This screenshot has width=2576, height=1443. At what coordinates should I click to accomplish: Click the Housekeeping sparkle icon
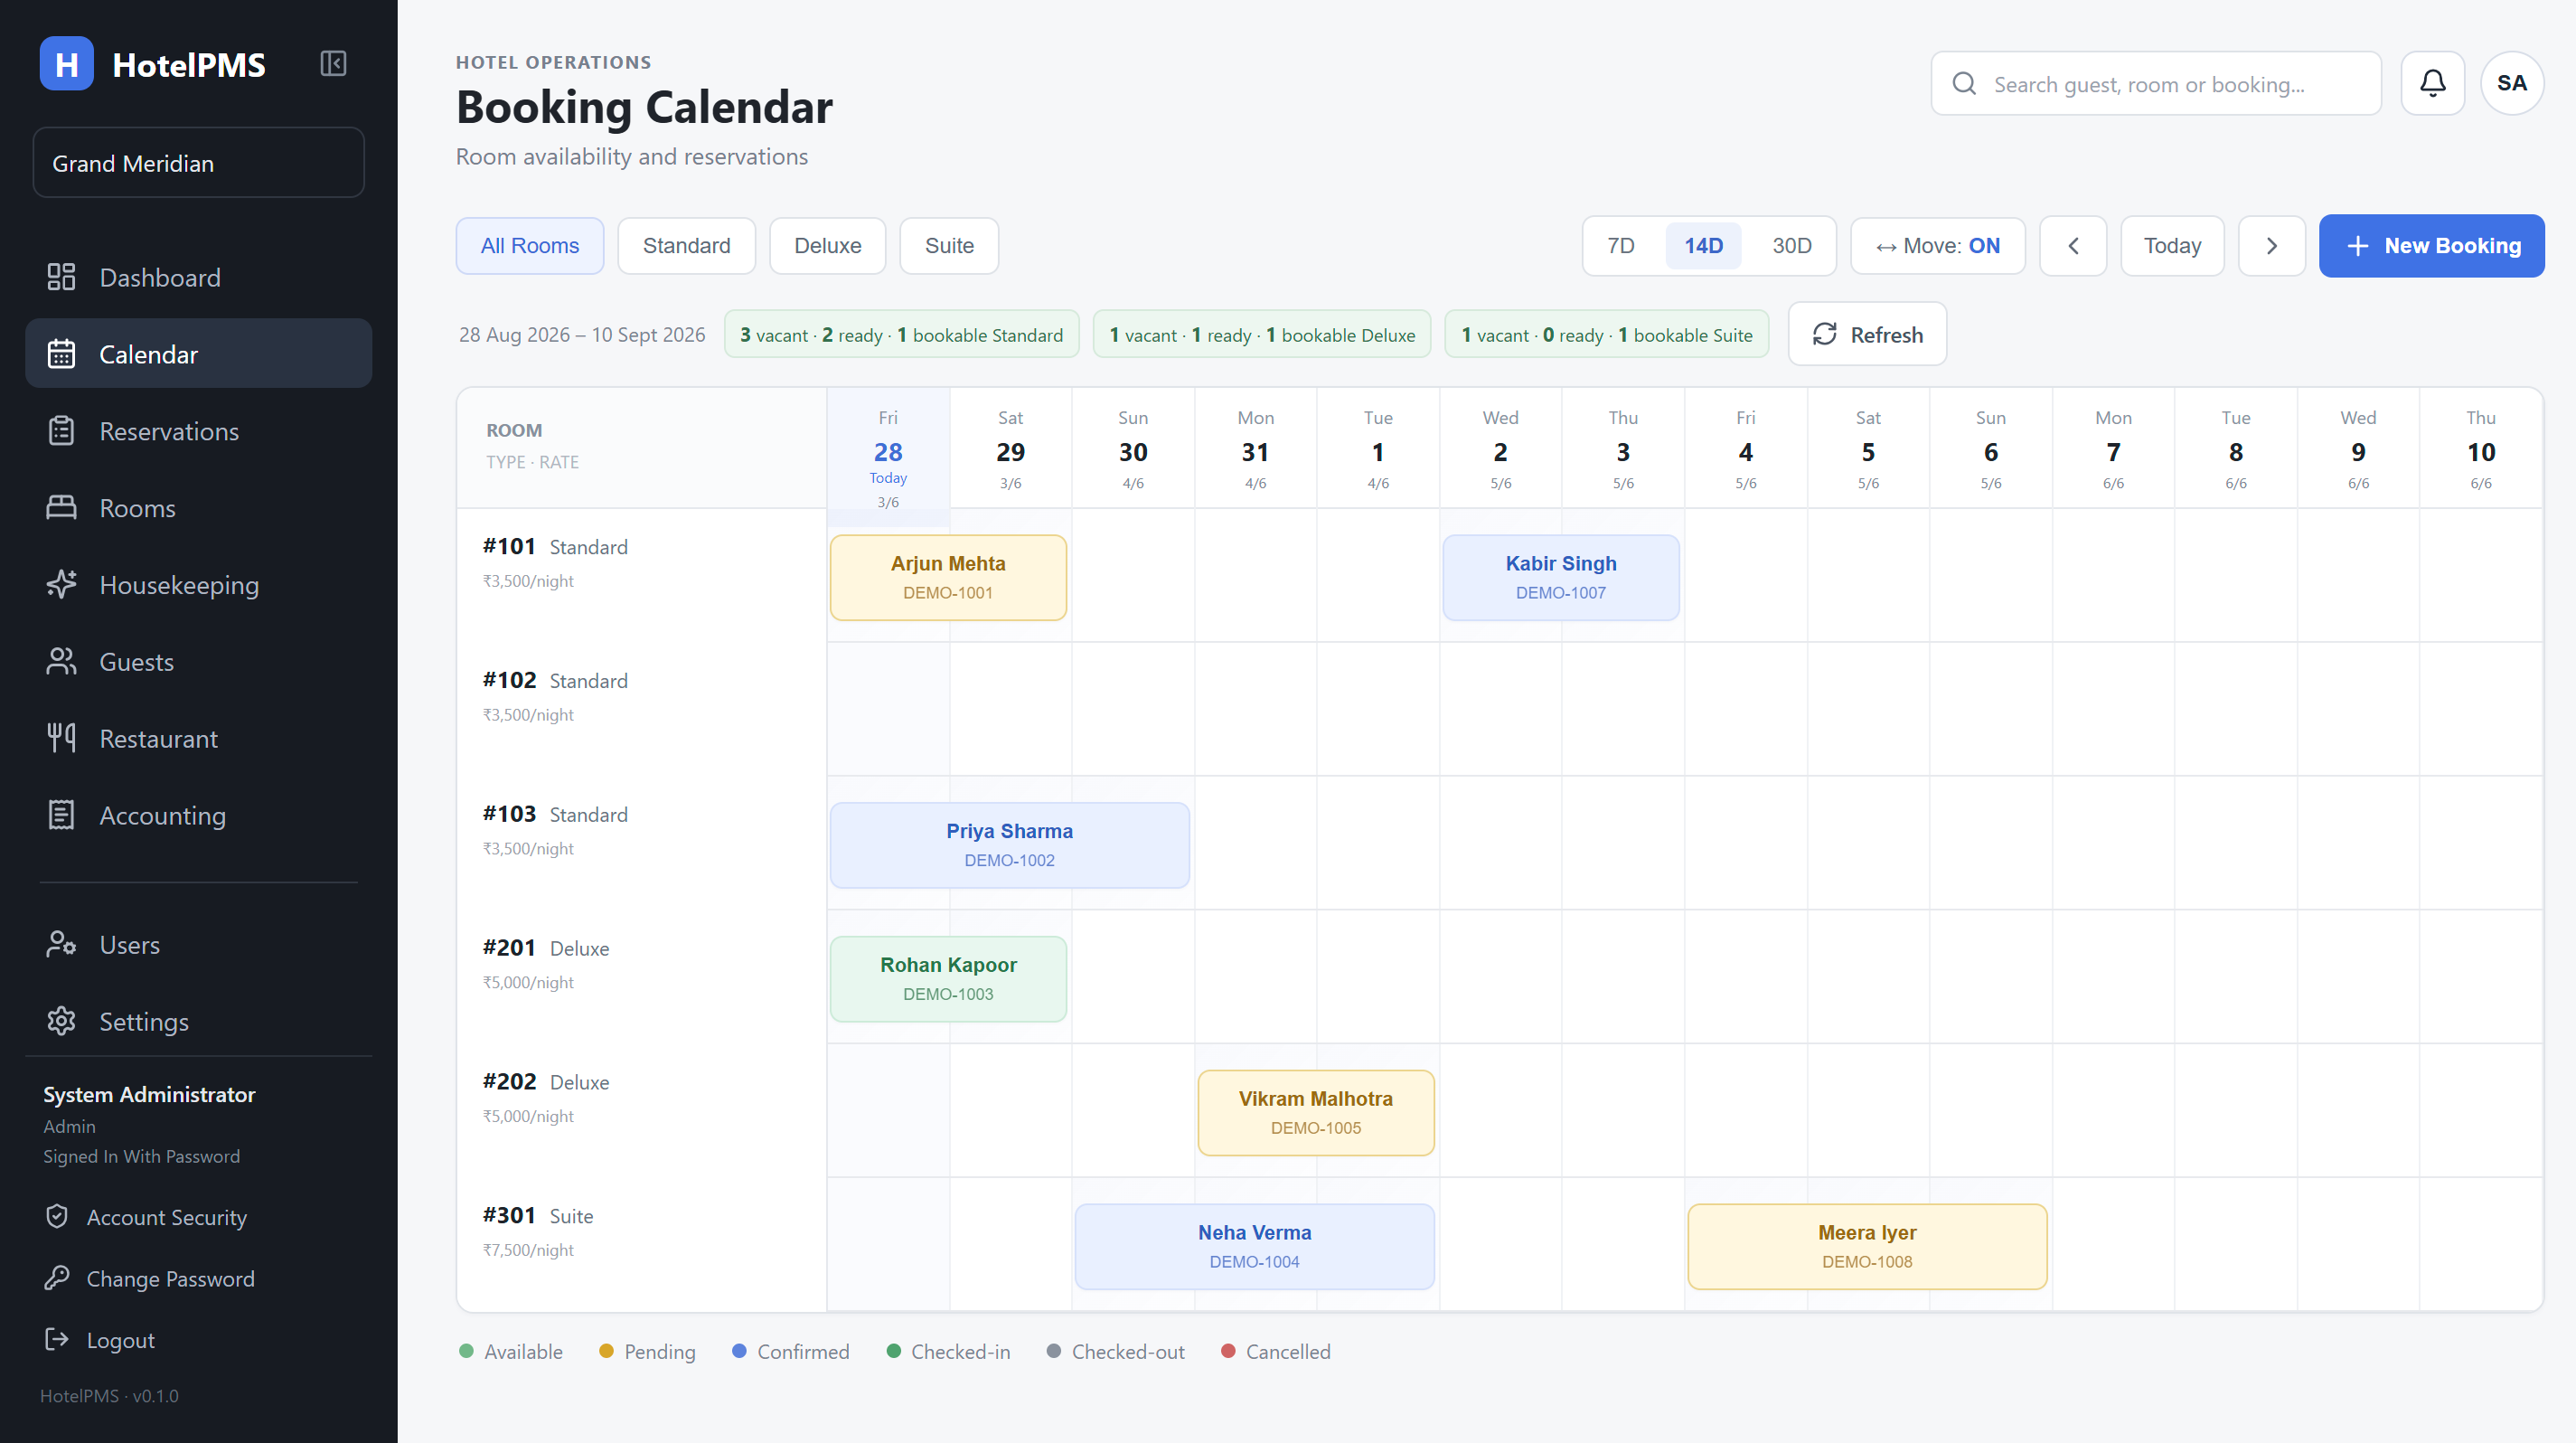[61, 585]
